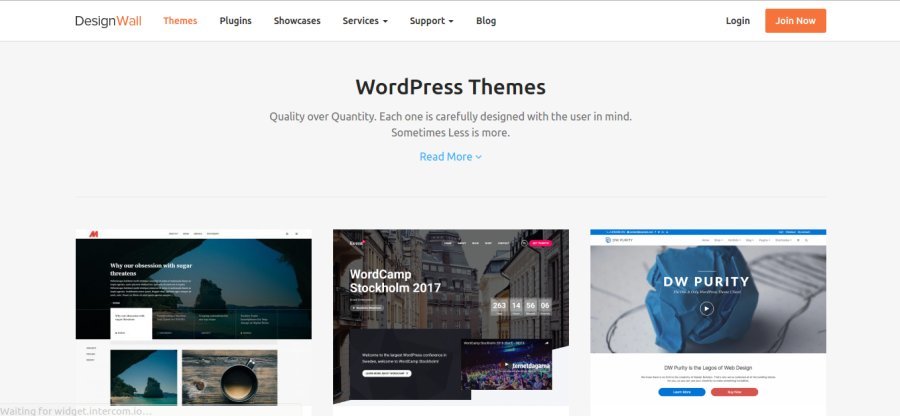This screenshot has width=900, height=416.
Task: Click the concert video thumbnail in WordCamp preview
Action: [506, 364]
